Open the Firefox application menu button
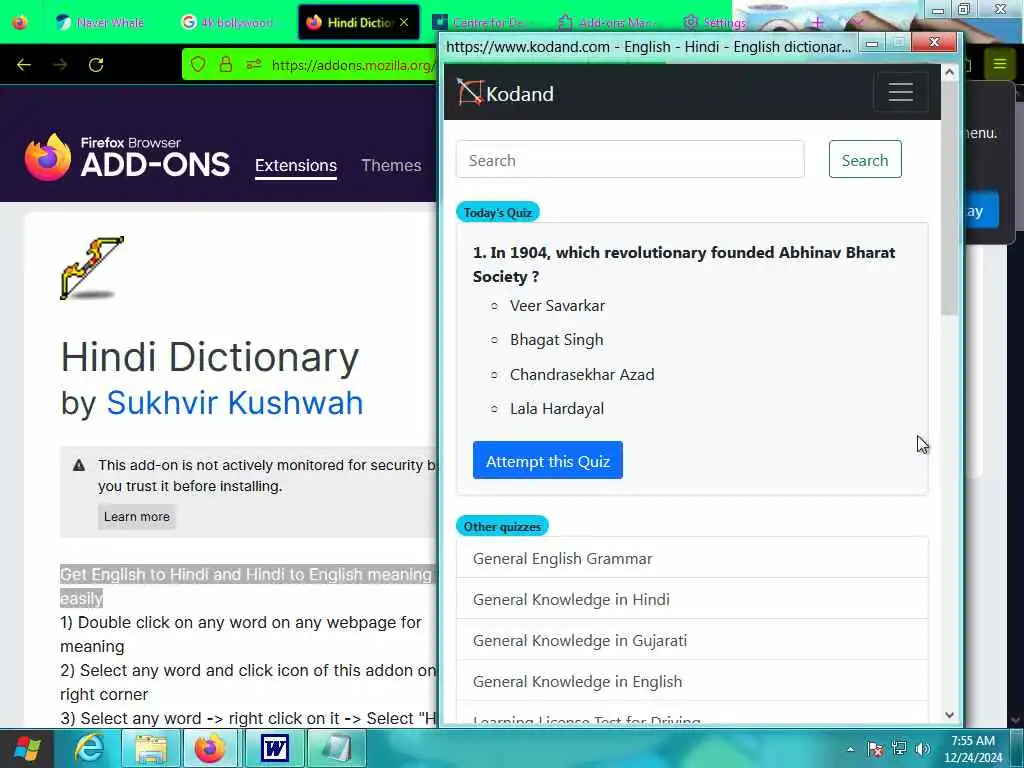 (x=1000, y=64)
